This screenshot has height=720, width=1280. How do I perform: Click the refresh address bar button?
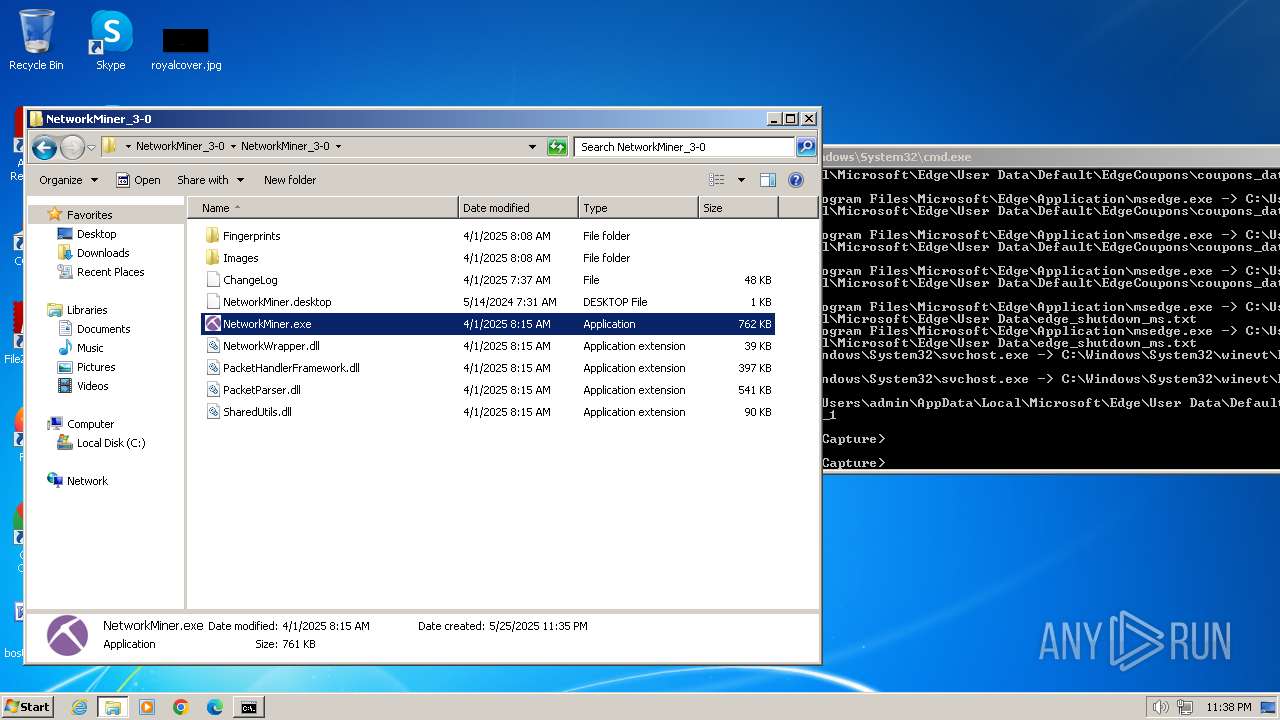557,147
